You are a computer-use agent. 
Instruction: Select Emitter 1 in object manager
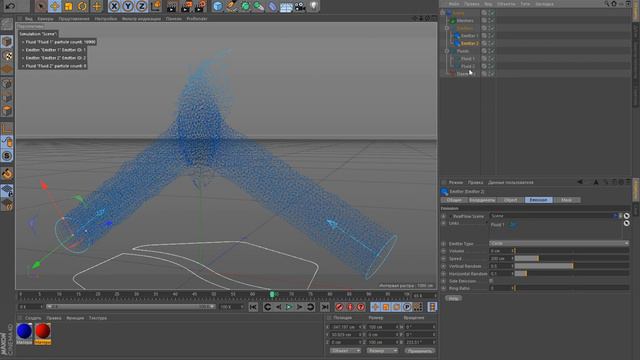(x=469, y=36)
